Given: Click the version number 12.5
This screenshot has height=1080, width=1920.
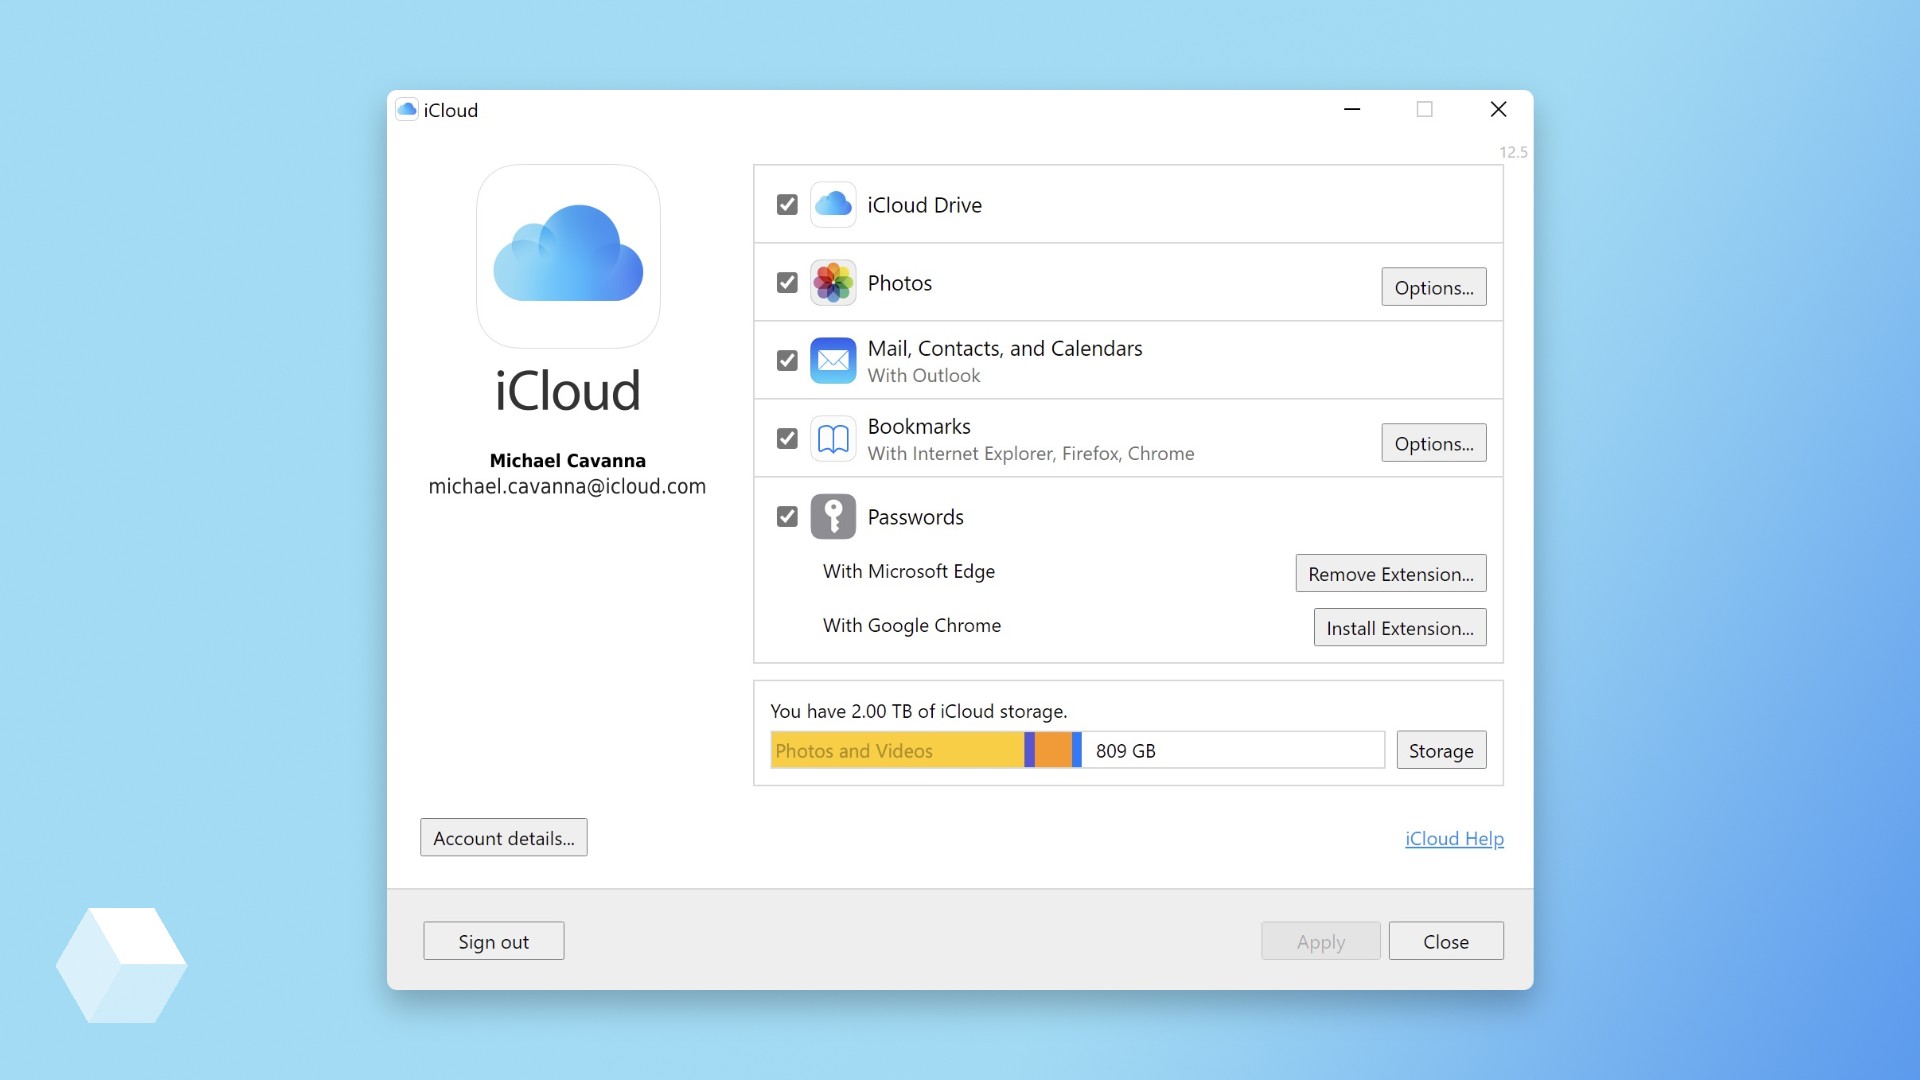Looking at the screenshot, I should click(x=1513, y=152).
